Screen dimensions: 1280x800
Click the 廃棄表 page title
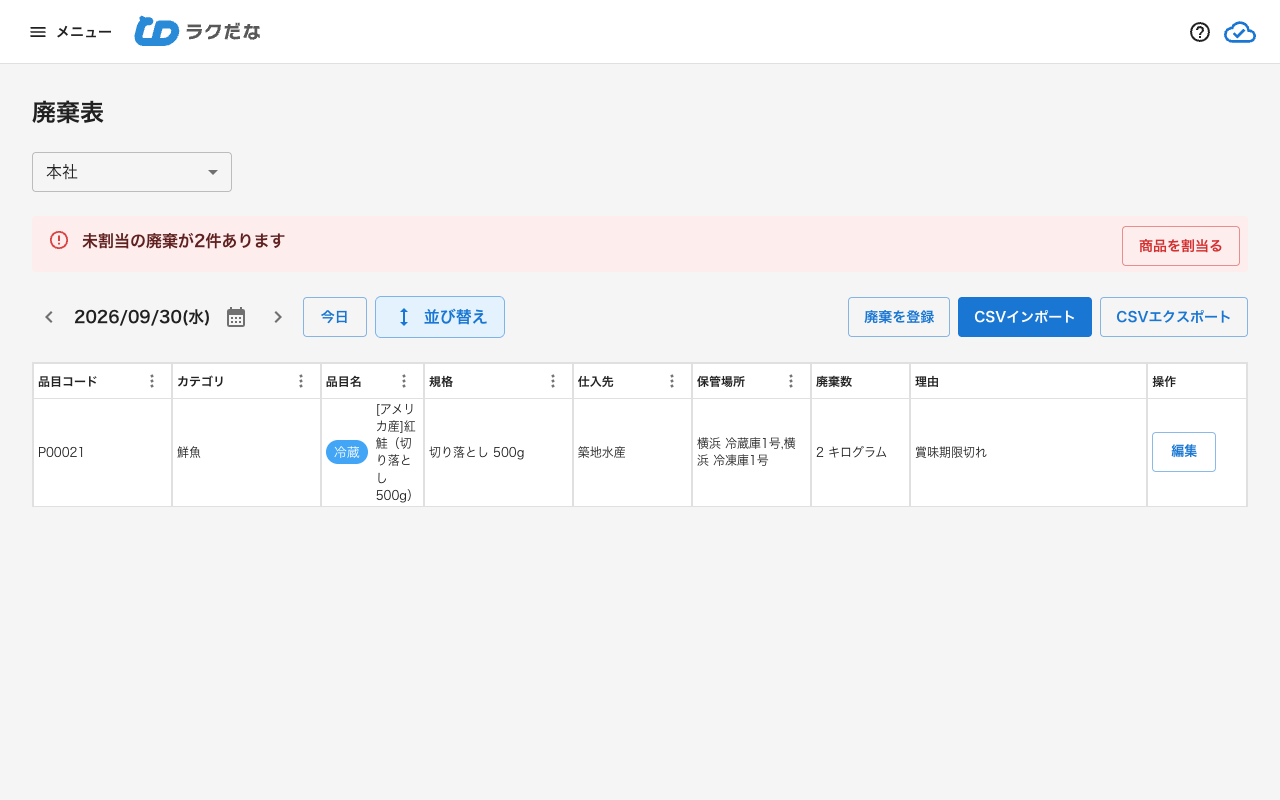(68, 112)
